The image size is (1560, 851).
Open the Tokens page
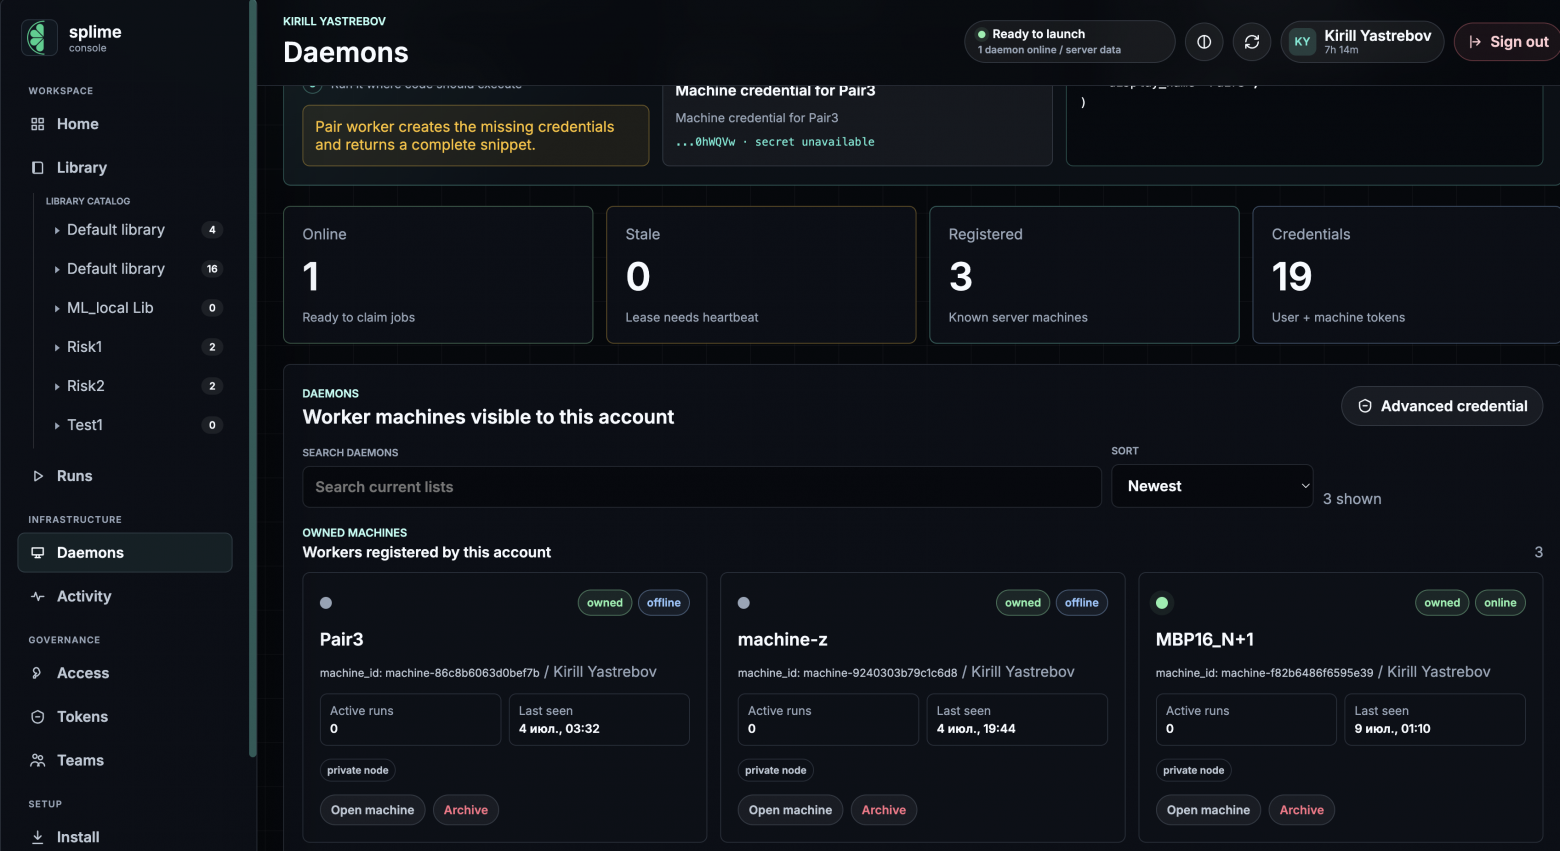point(125,717)
